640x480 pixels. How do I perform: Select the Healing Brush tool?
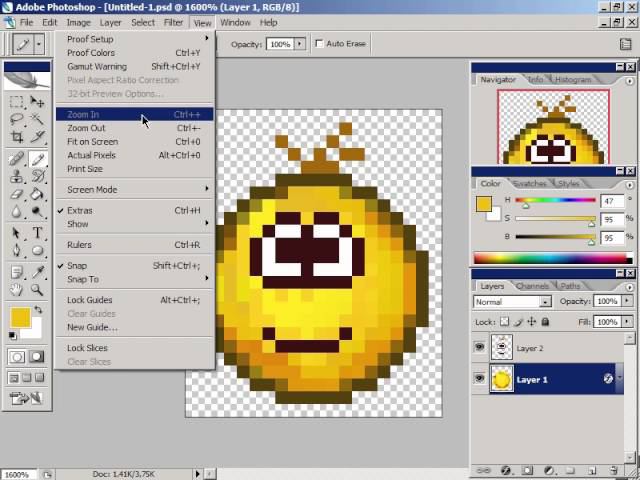tap(17, 159)
